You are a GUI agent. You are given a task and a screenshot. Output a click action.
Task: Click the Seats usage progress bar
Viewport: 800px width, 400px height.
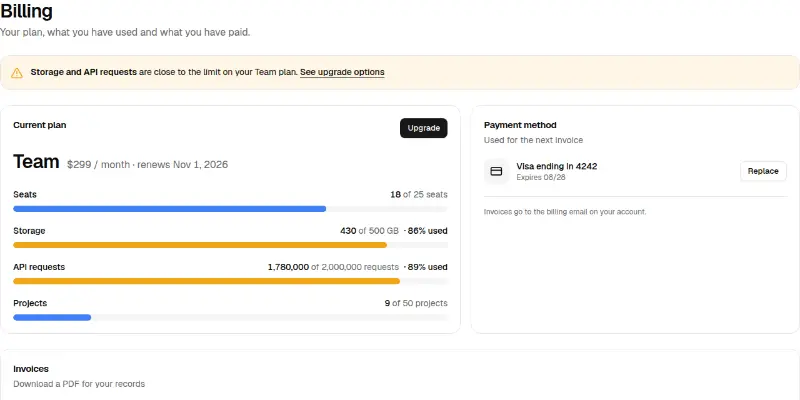pos(230,209)
